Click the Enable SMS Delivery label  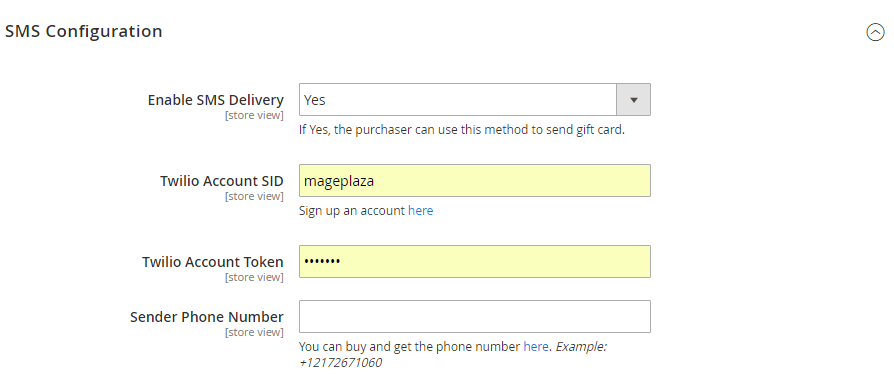[x=216, y=100]
